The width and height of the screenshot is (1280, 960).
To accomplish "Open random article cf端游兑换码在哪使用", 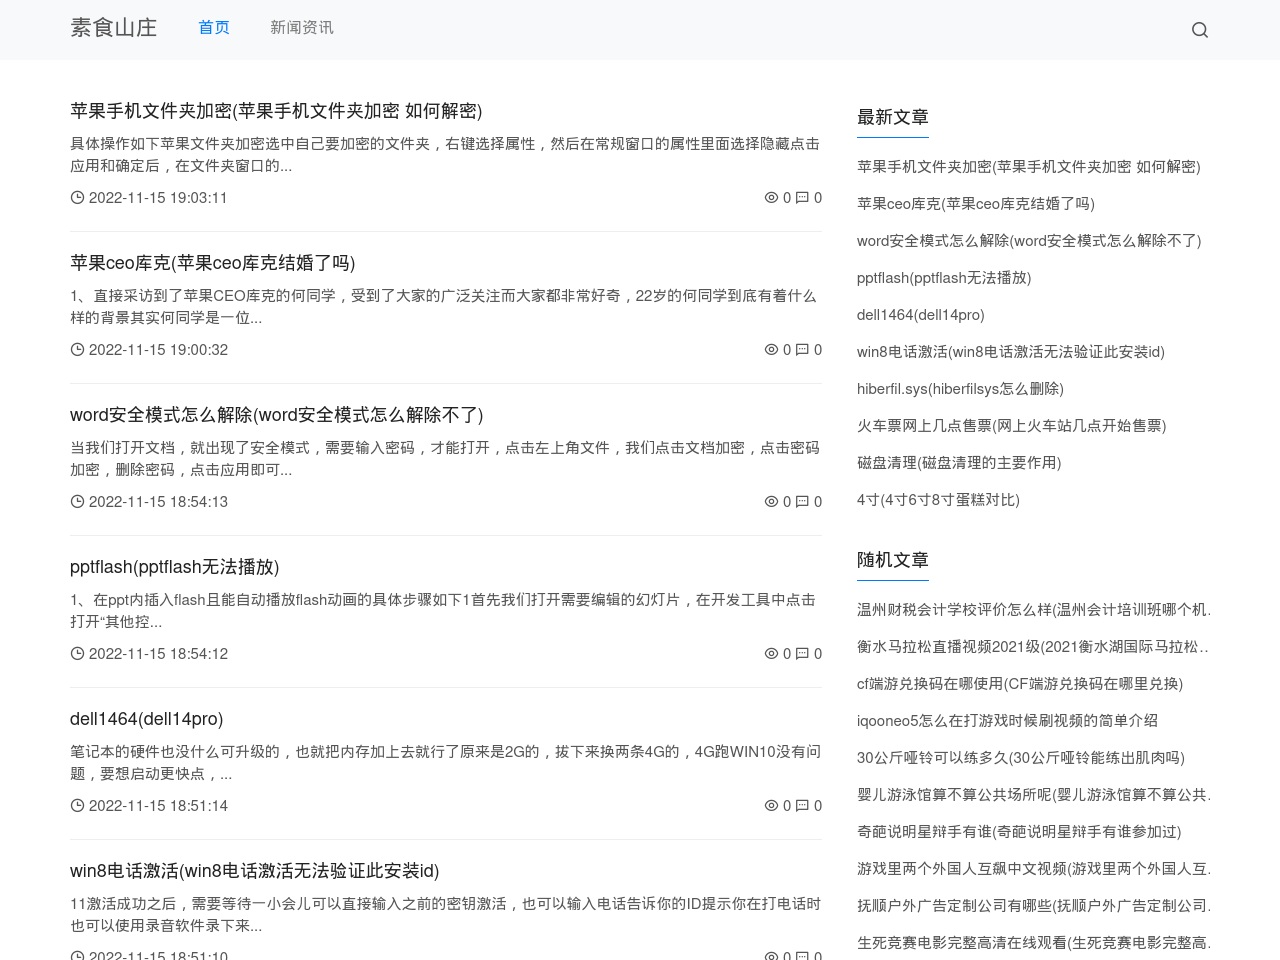I will point(1020,684).
